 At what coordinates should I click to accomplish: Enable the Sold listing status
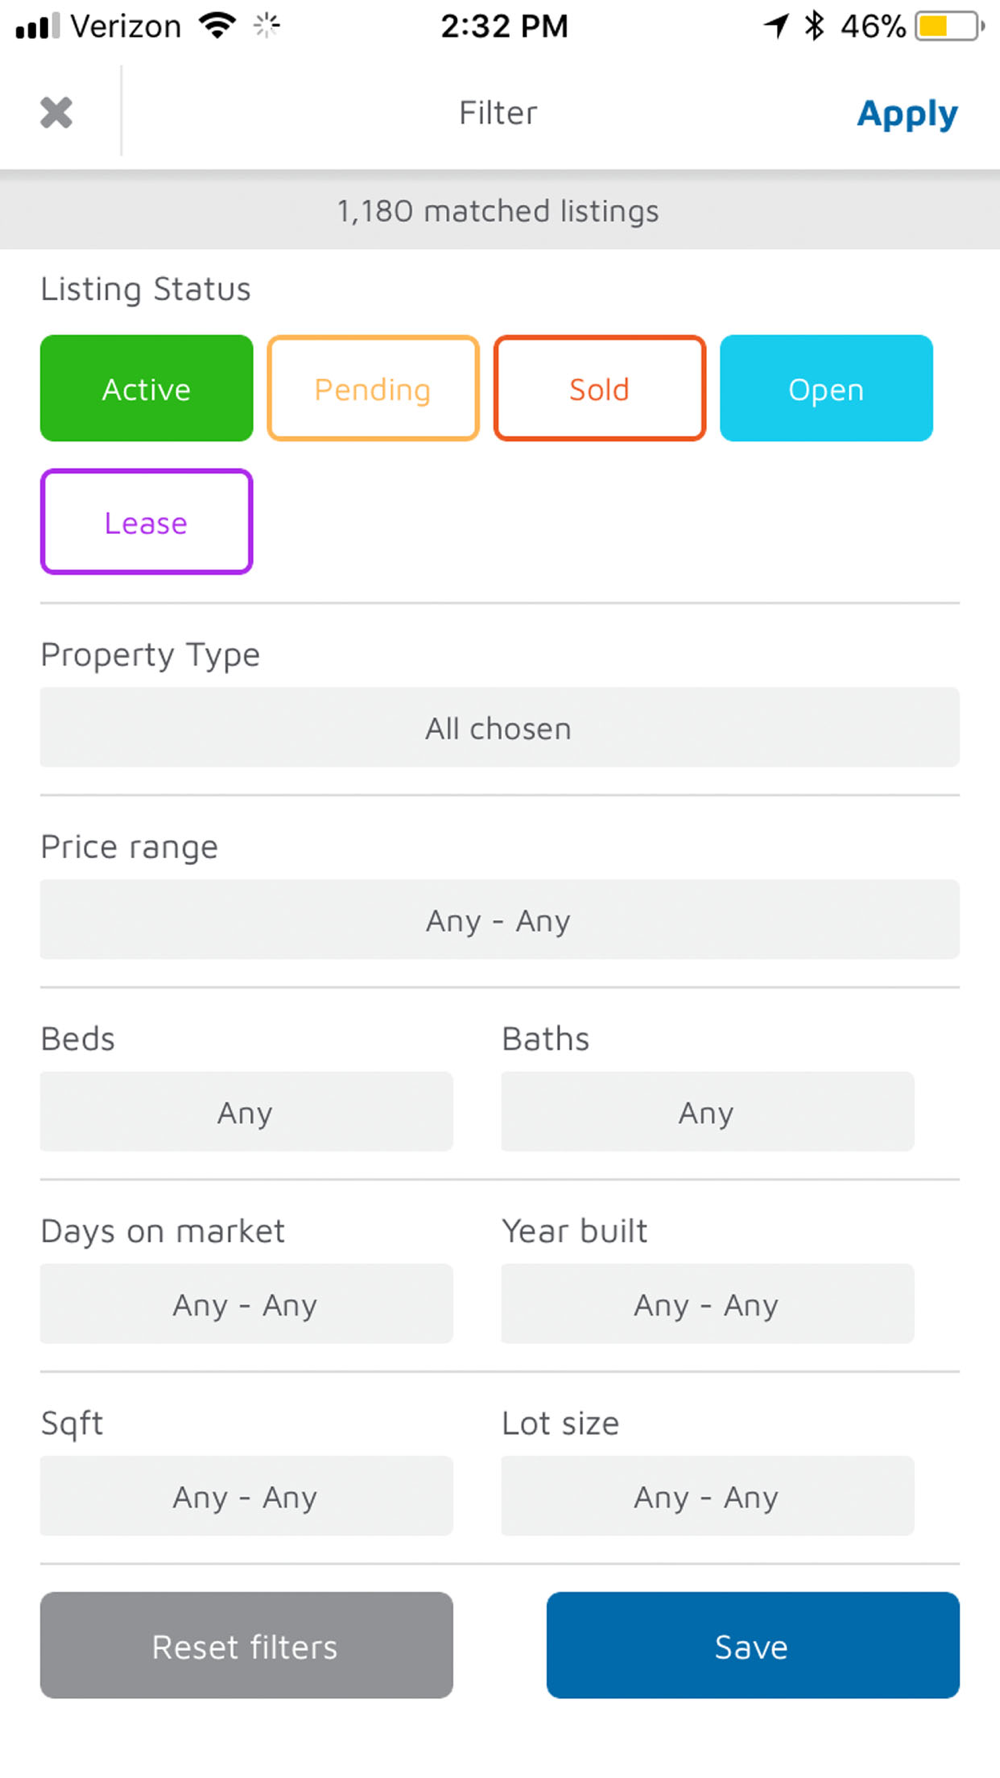[x=600, y=389]
